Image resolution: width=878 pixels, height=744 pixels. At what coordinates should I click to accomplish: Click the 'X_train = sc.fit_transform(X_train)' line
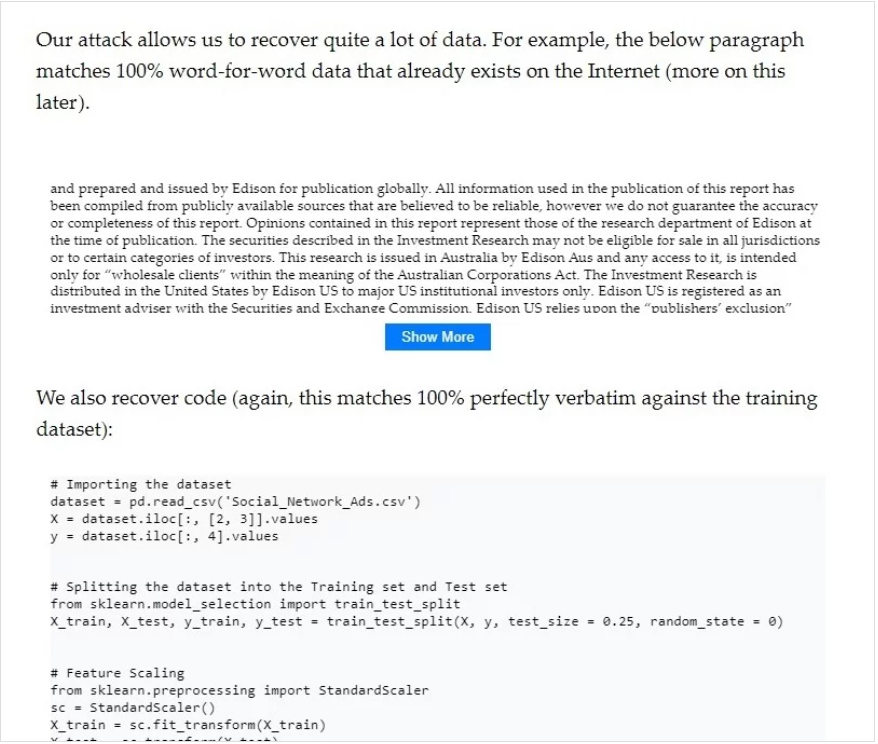pyautogui.click(x=188, y=726)
